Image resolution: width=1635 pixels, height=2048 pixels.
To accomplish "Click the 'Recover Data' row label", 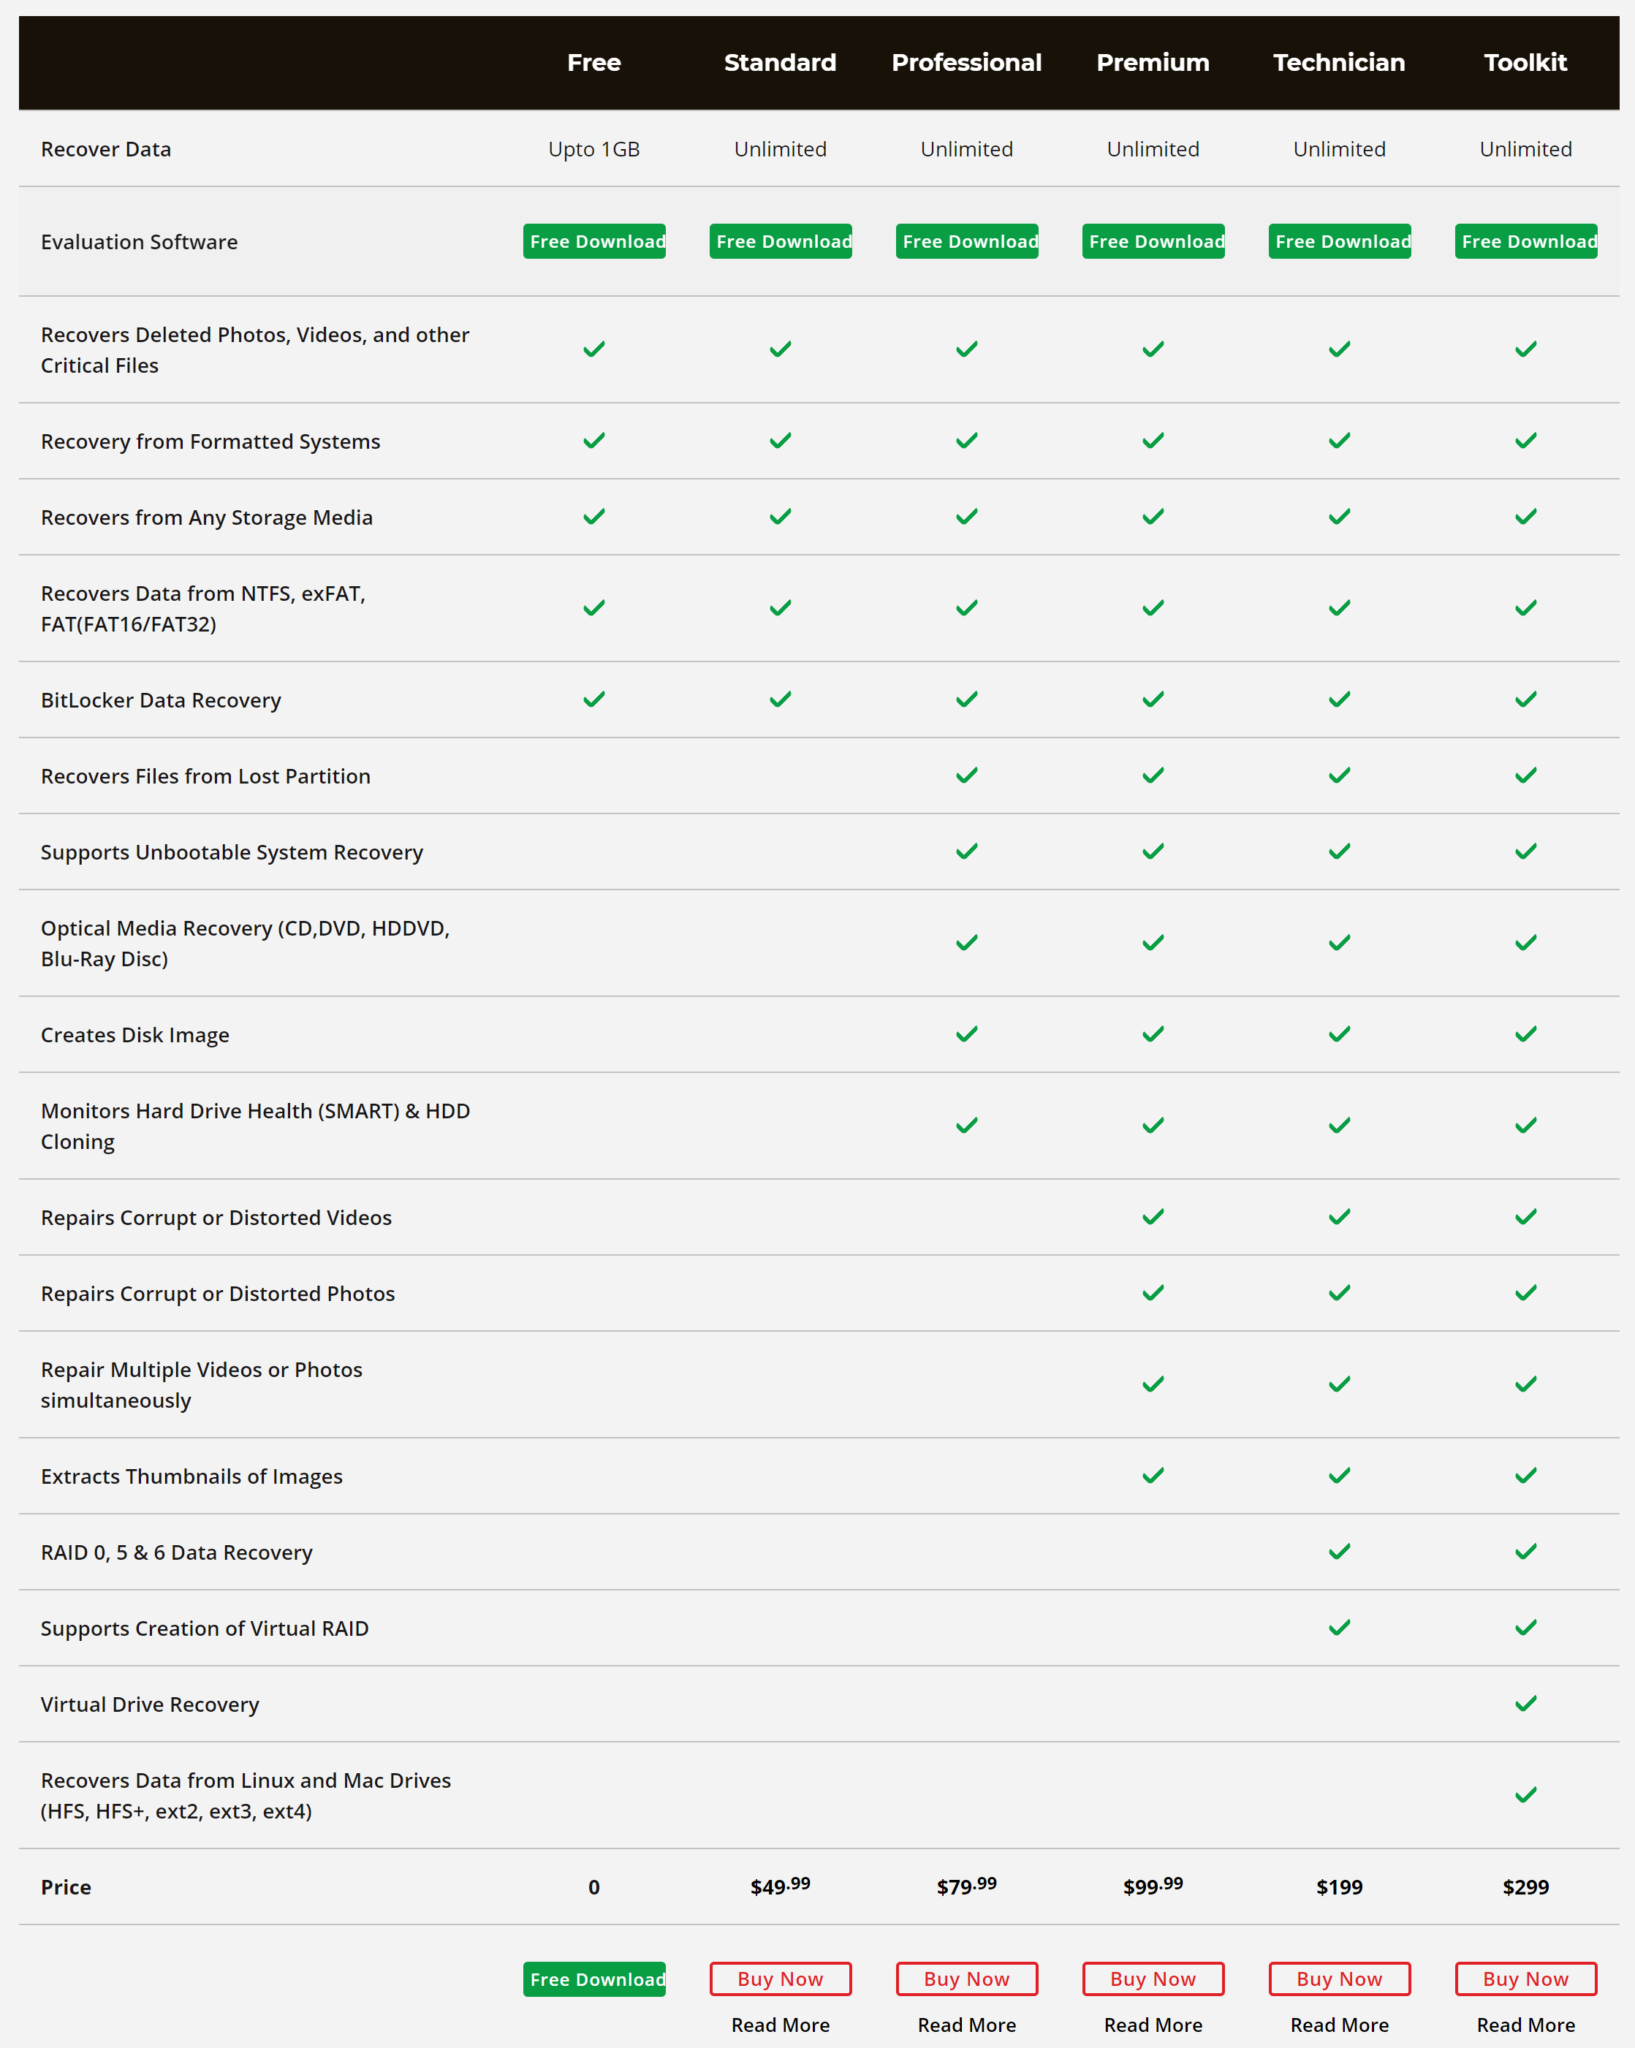I will [106, 149].
